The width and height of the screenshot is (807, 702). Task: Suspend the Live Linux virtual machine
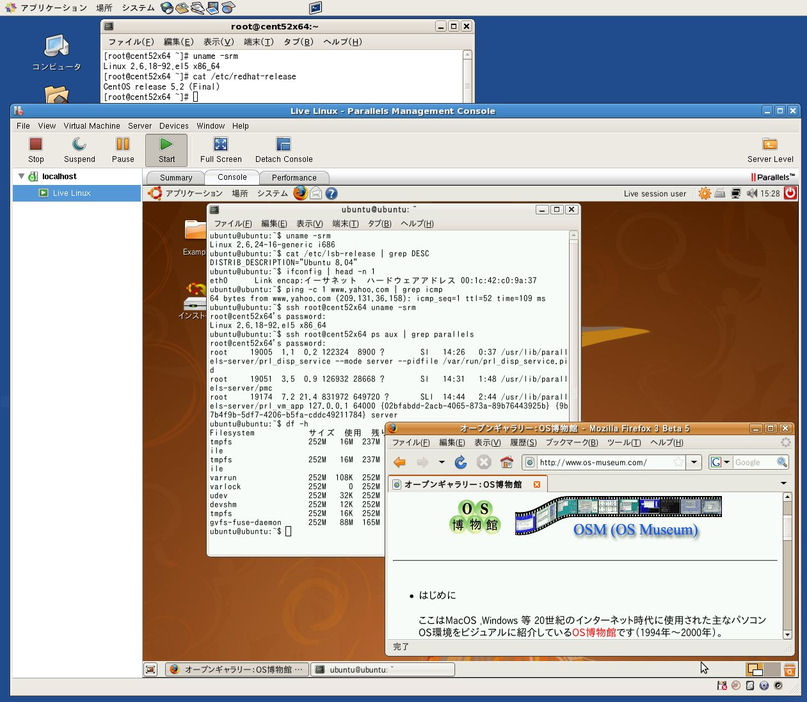coord(79,150)
